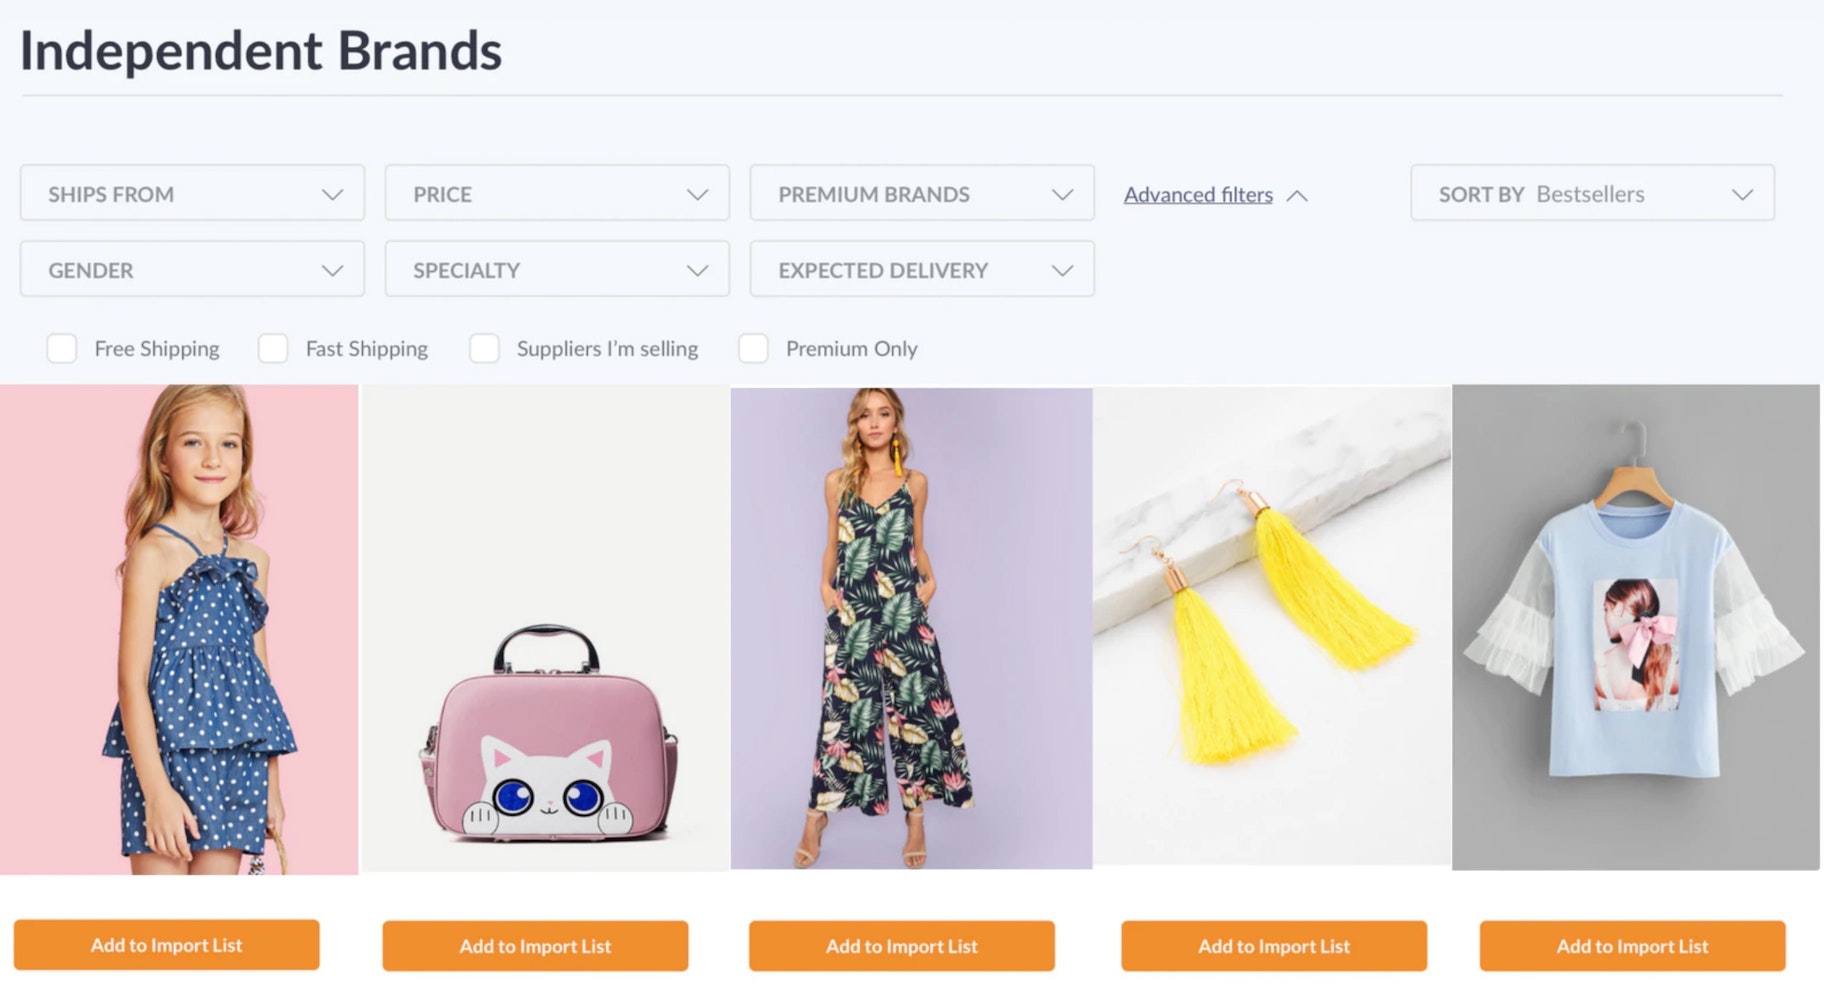Viewport: 1824px width, 989px height.
Task: Expand the PRICE filter dropdown
Action: point(557,193)
